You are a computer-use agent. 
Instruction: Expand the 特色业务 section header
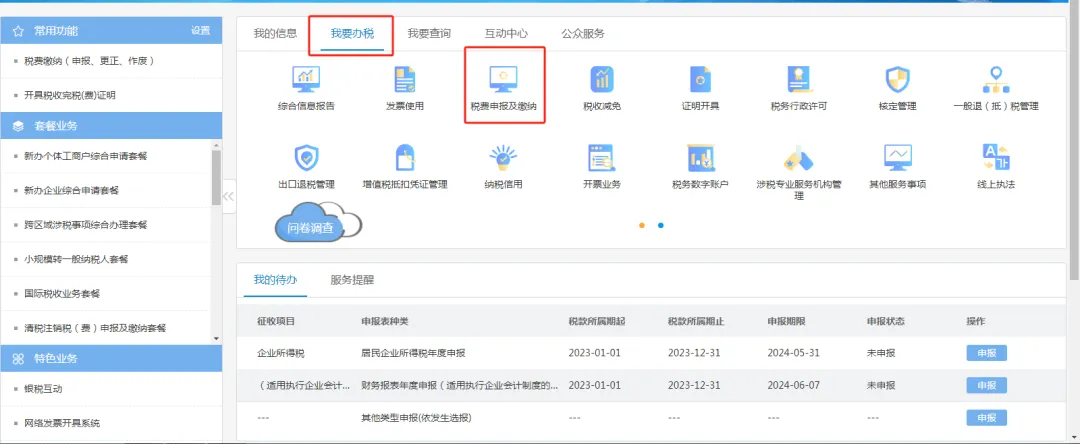[110, 358]
